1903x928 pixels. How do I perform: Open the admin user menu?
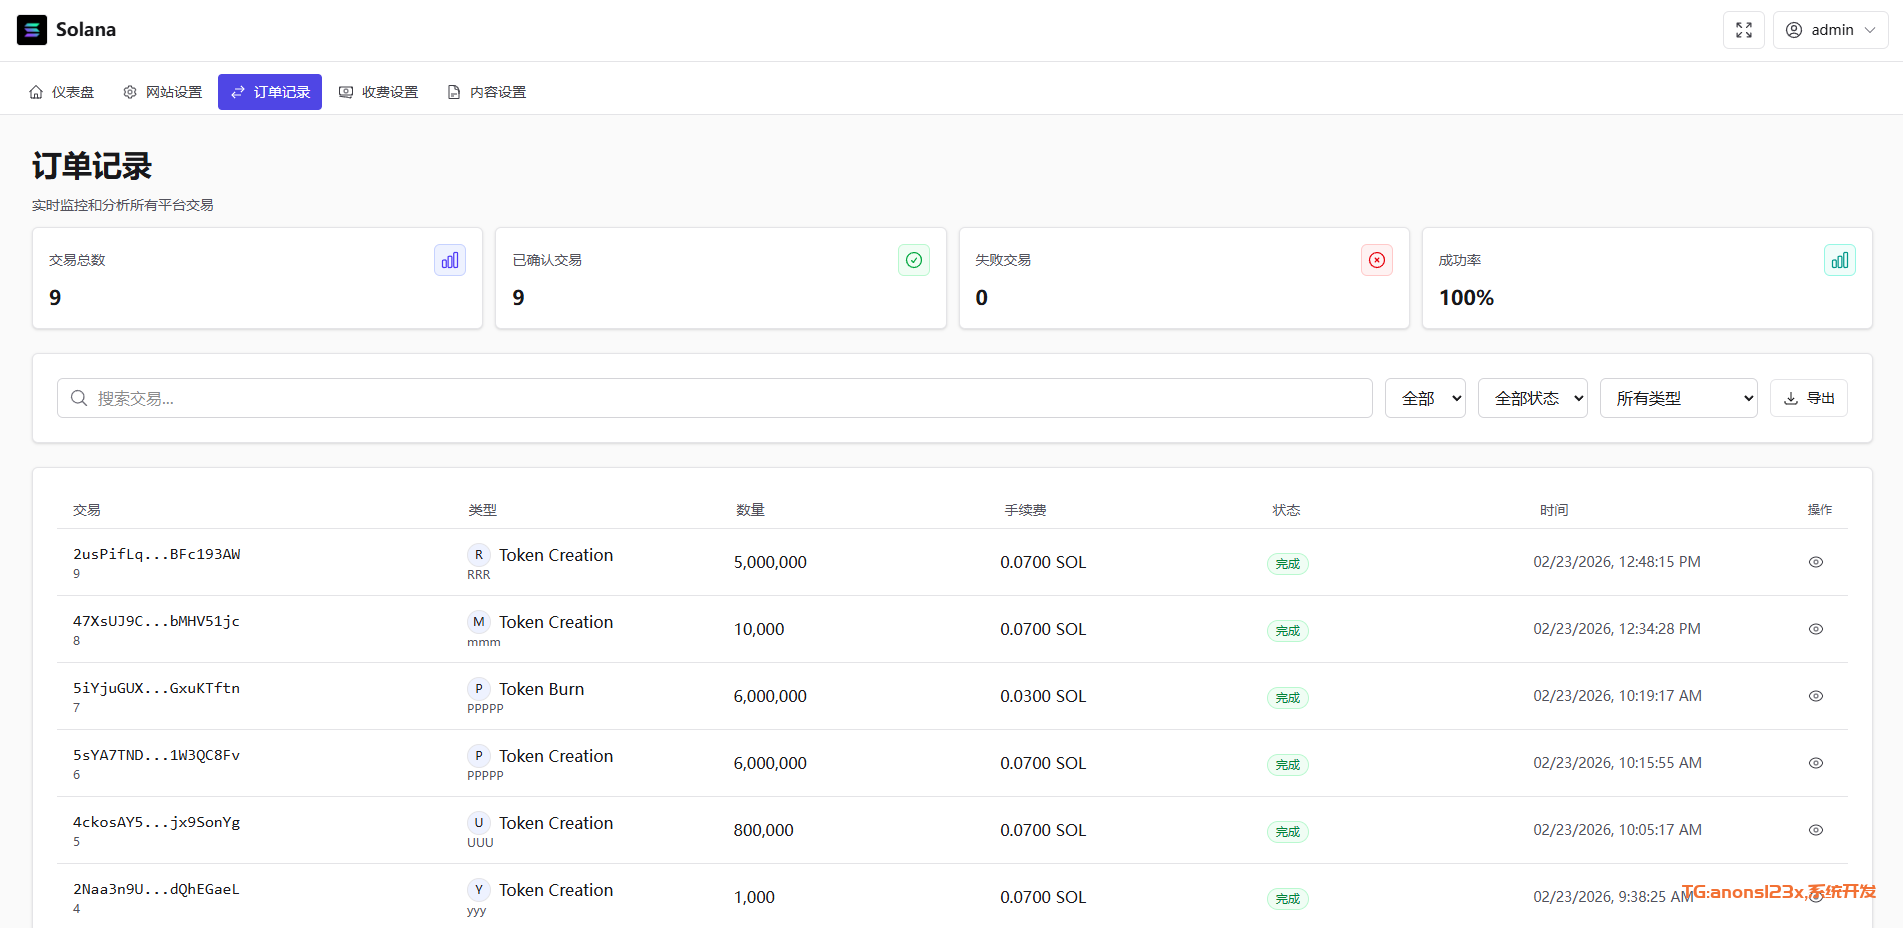[x=1830, y=30]
